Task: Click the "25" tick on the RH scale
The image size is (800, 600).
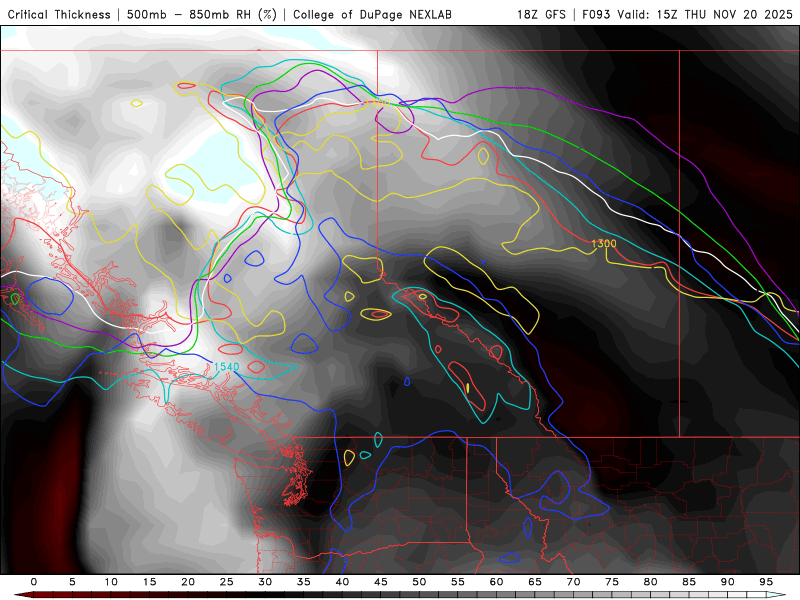Action: [227, 582]
